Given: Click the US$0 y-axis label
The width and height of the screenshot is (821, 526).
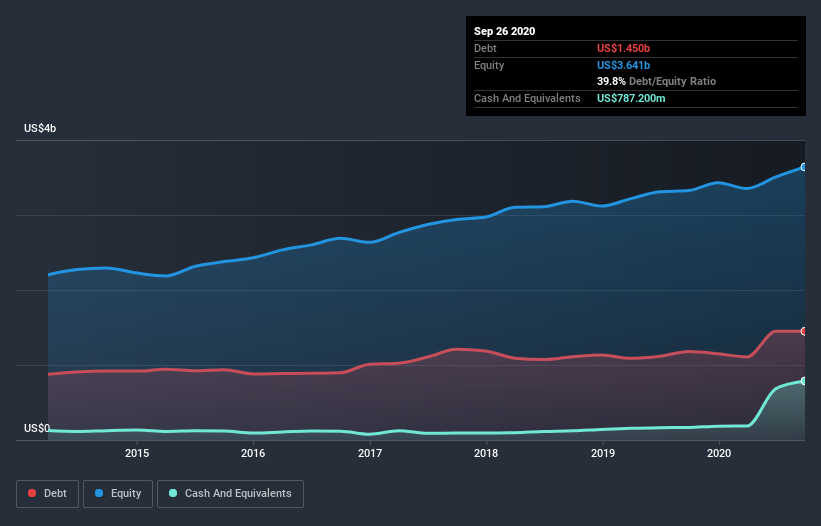Looking at the screenshot, I should coord(37,428).
